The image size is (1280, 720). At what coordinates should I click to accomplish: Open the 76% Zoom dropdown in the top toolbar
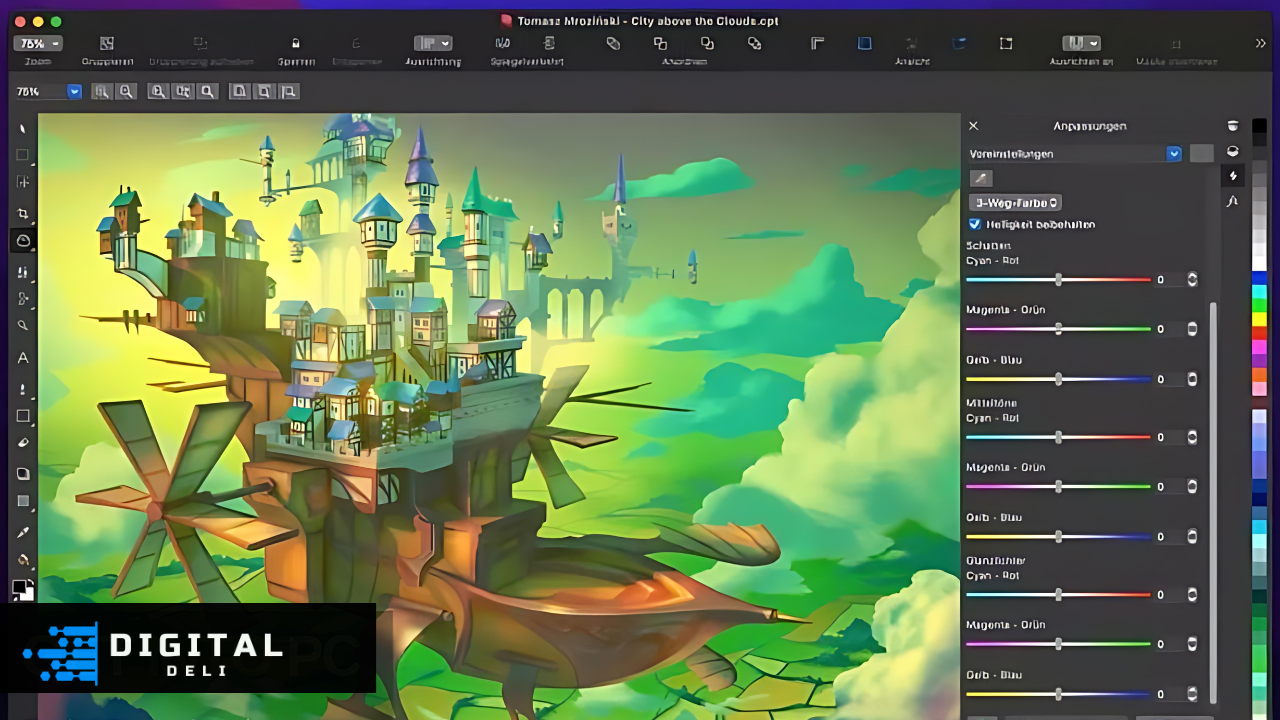coord(39,43)
